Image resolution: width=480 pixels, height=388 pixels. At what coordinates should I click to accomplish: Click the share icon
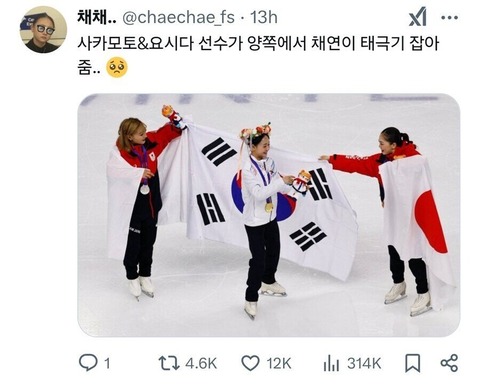click(449, 363)
